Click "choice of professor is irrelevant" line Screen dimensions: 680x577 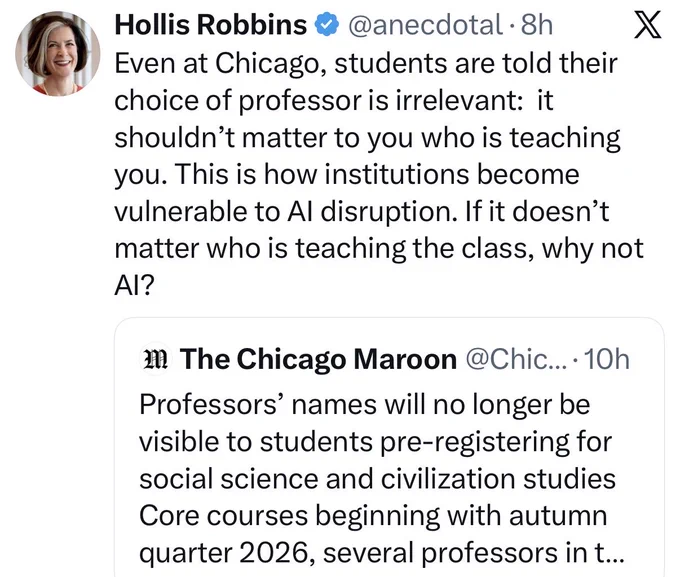click(x=318, y=101)
